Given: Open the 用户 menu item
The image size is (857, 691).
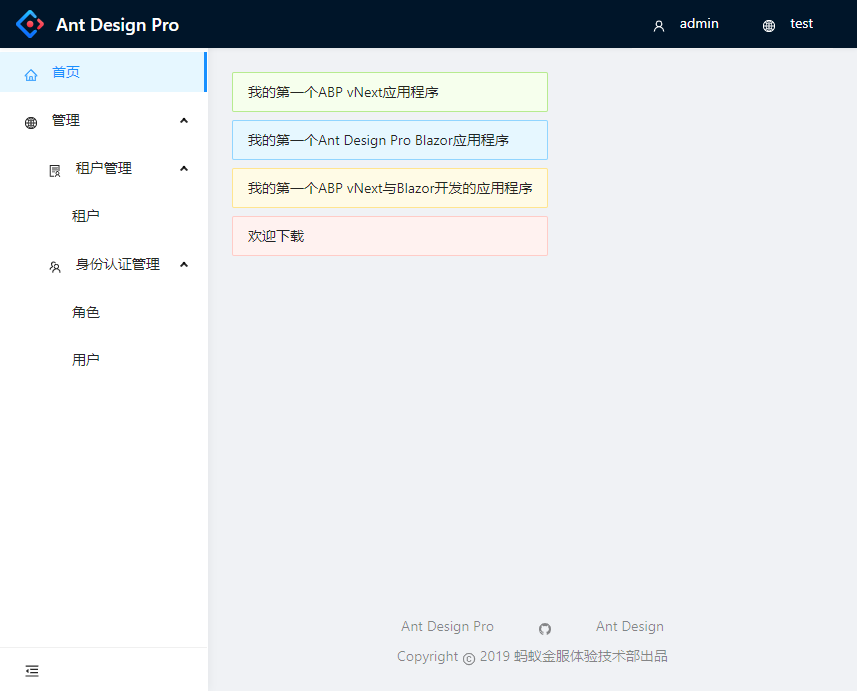Looking at the screenshot, I should pos(86,360).
